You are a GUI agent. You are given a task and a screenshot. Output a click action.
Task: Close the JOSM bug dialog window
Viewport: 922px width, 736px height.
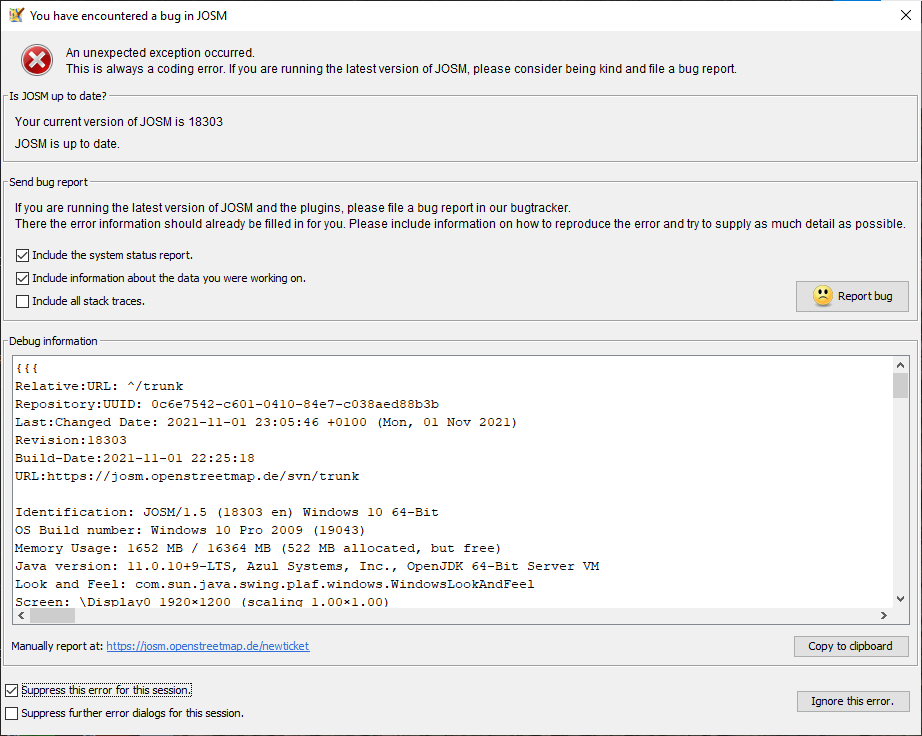coord(905,15)
